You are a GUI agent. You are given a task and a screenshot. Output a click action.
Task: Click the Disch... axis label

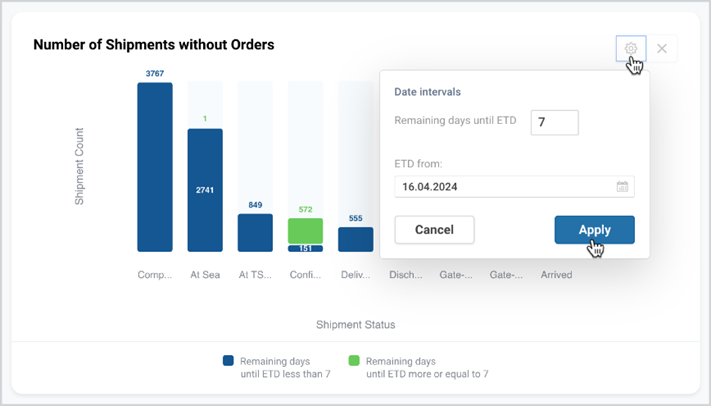pyautogui.click(x=405, y=274)
